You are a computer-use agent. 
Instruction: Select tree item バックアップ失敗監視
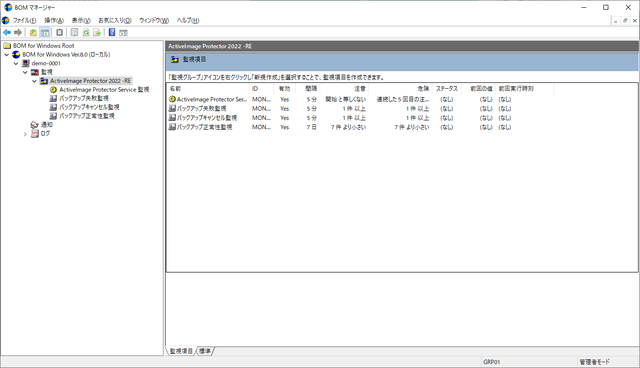click(84, 98)
